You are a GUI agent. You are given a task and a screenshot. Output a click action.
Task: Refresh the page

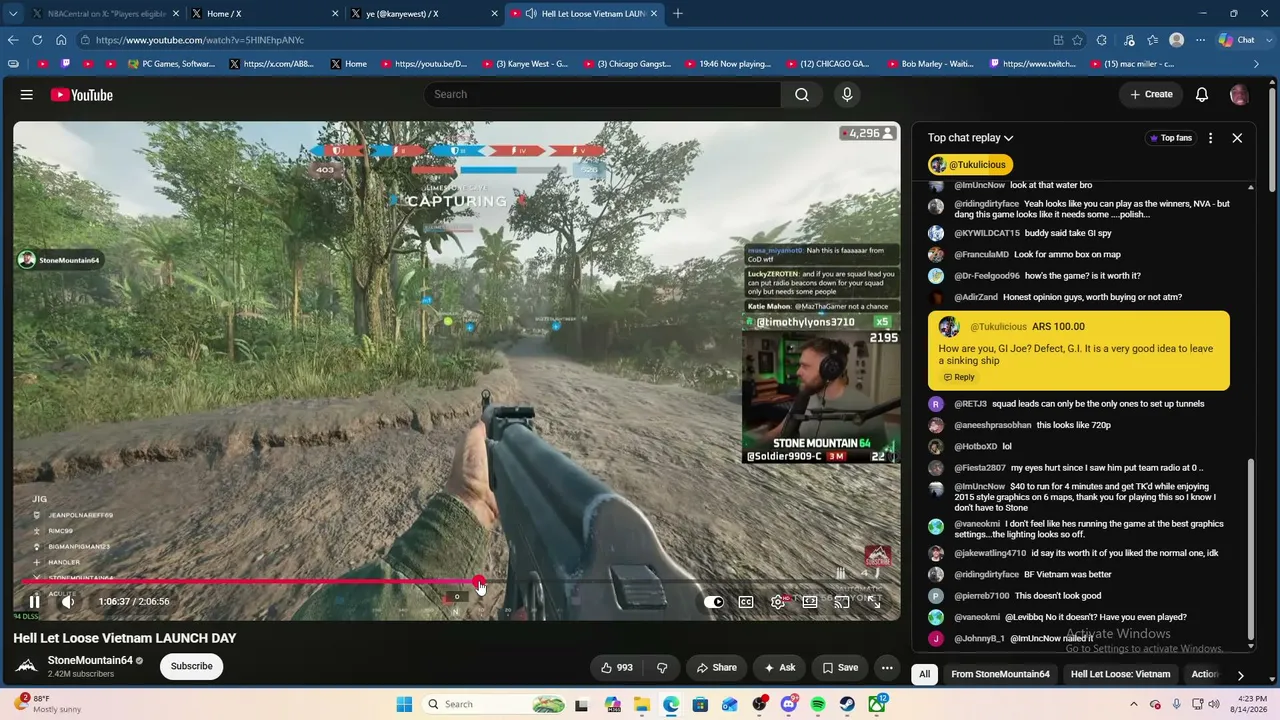pos(37,40)
